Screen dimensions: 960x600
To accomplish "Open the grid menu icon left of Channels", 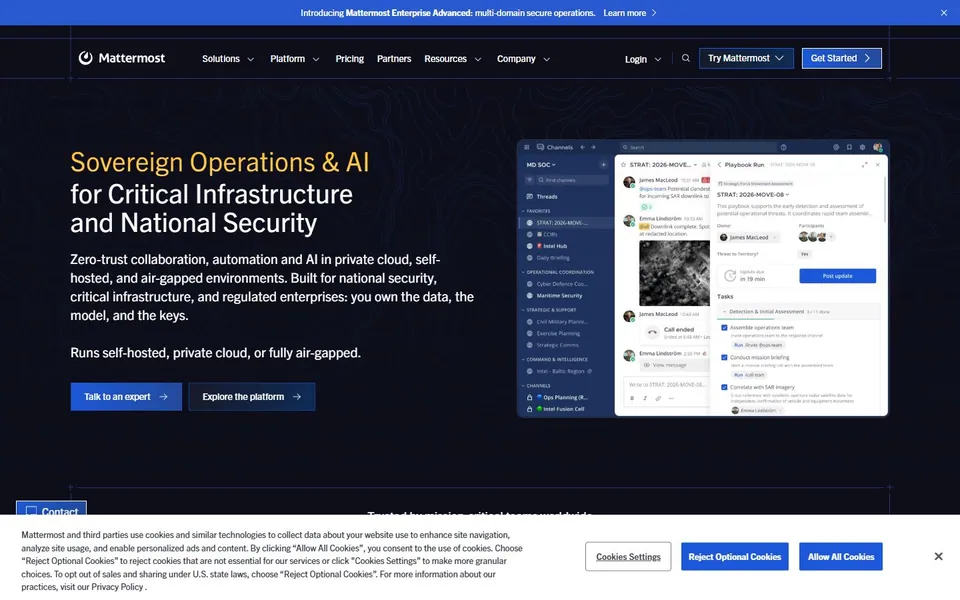I will pyautogui.click(x=527, y=148).
